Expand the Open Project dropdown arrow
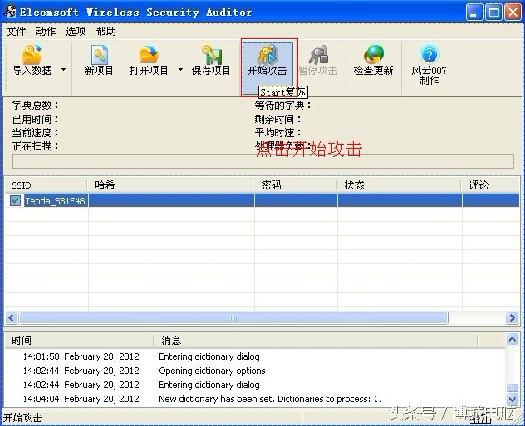This screenshot has height=426, width=525. click(181, 70)
